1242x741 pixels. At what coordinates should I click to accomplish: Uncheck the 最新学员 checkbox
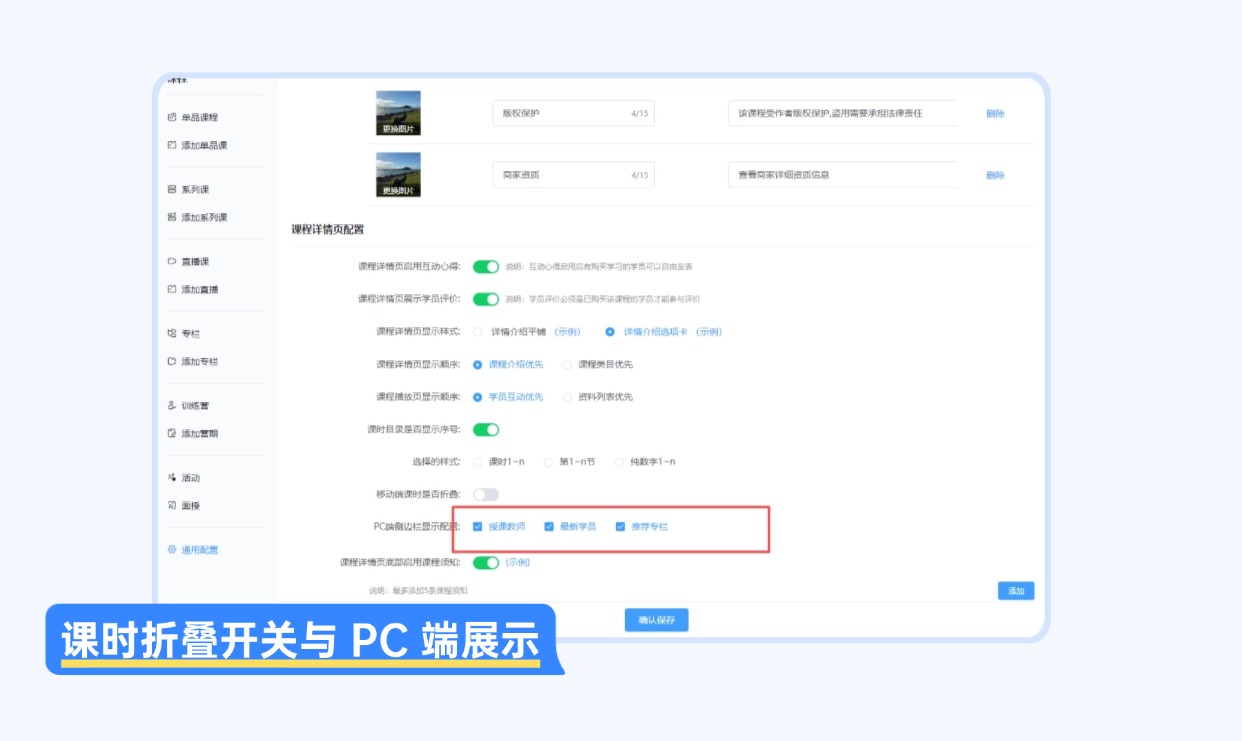point(549,527)
